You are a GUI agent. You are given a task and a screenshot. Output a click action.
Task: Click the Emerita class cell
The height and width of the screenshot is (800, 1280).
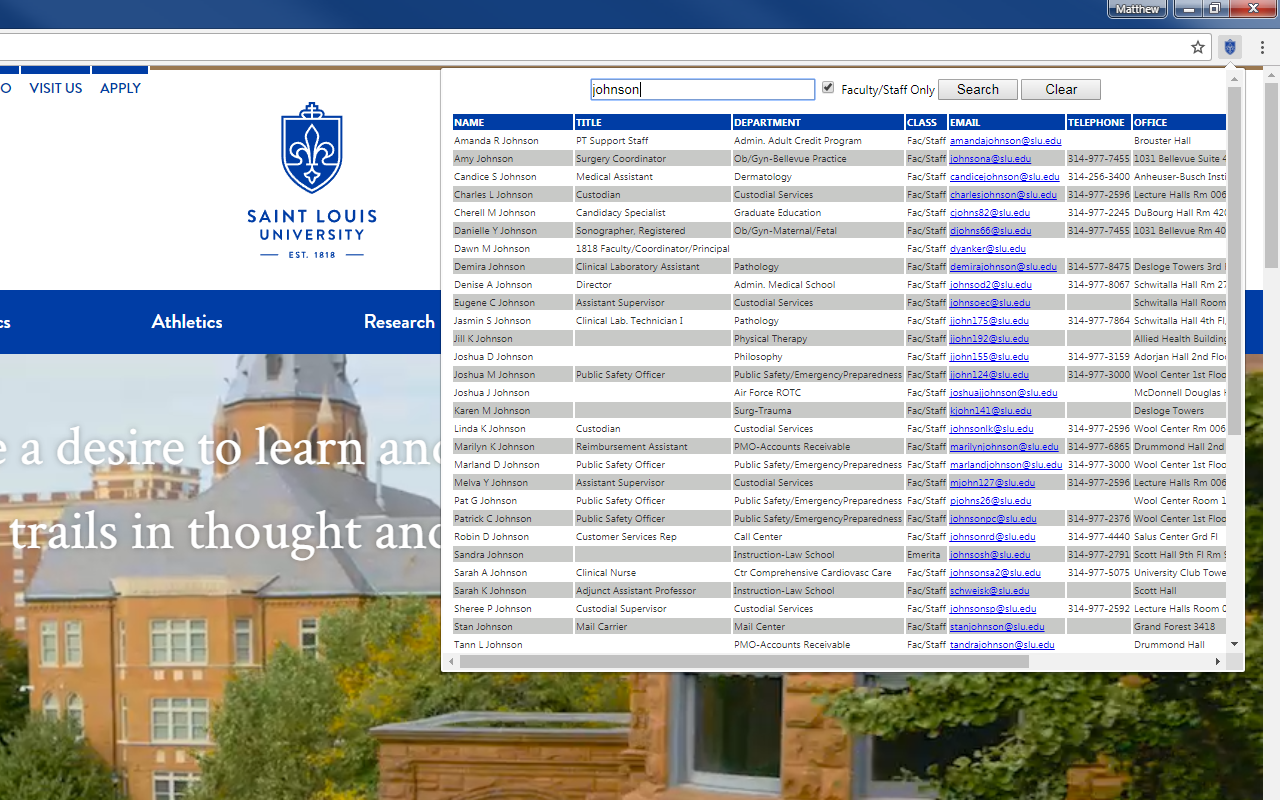pos(924,555)
